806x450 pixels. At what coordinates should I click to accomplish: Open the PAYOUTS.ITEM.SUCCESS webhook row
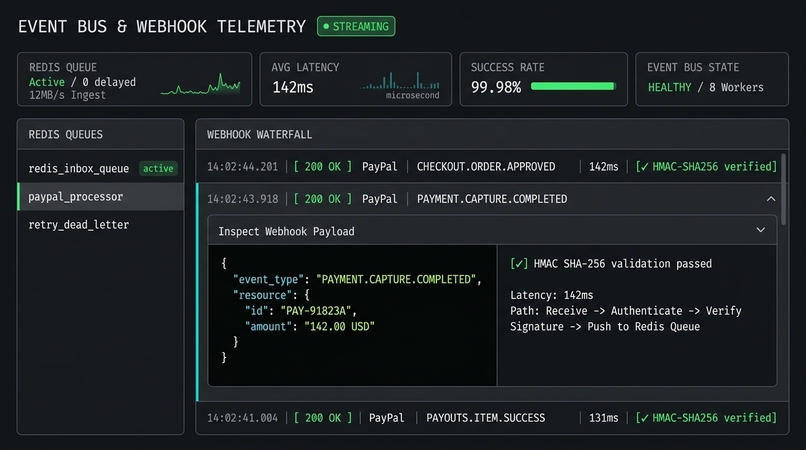pos(492,418)
